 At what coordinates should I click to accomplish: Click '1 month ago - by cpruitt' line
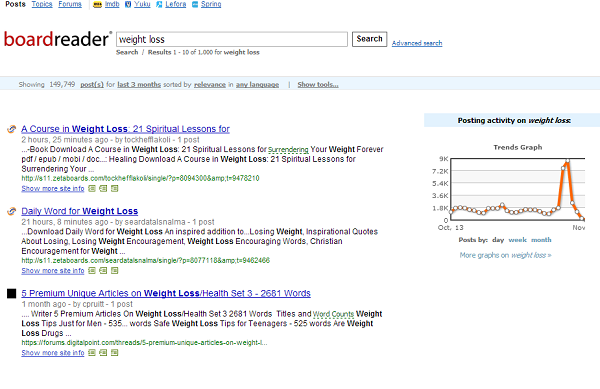(x=77, y=304)
